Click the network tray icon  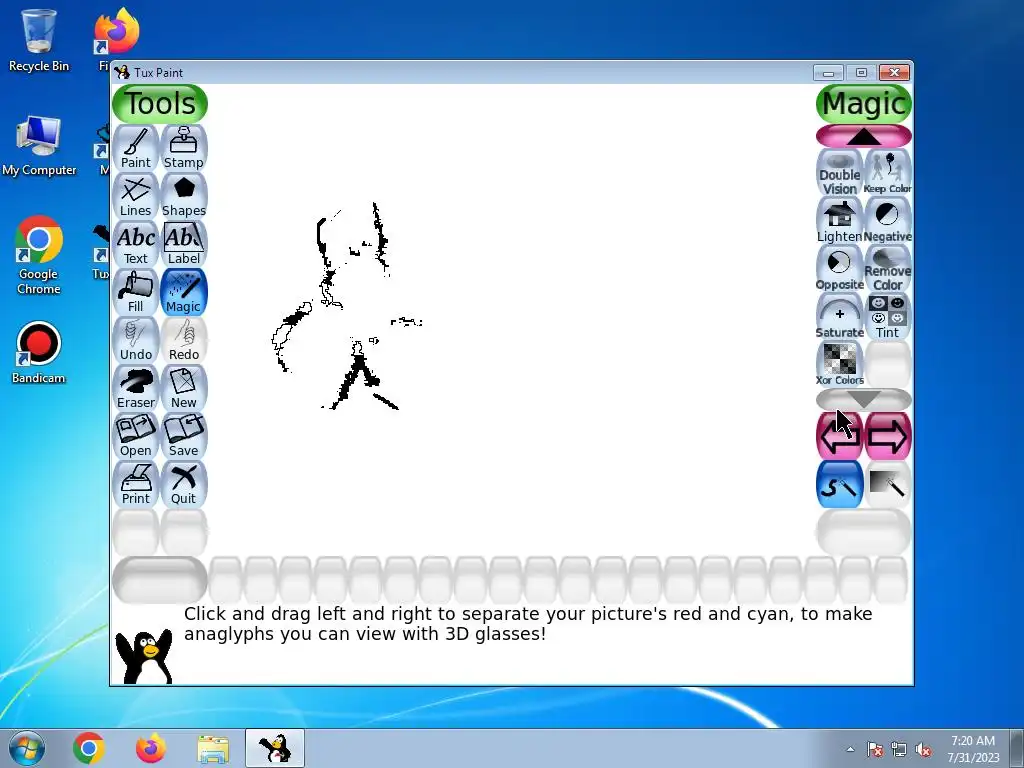click(899, 750)
